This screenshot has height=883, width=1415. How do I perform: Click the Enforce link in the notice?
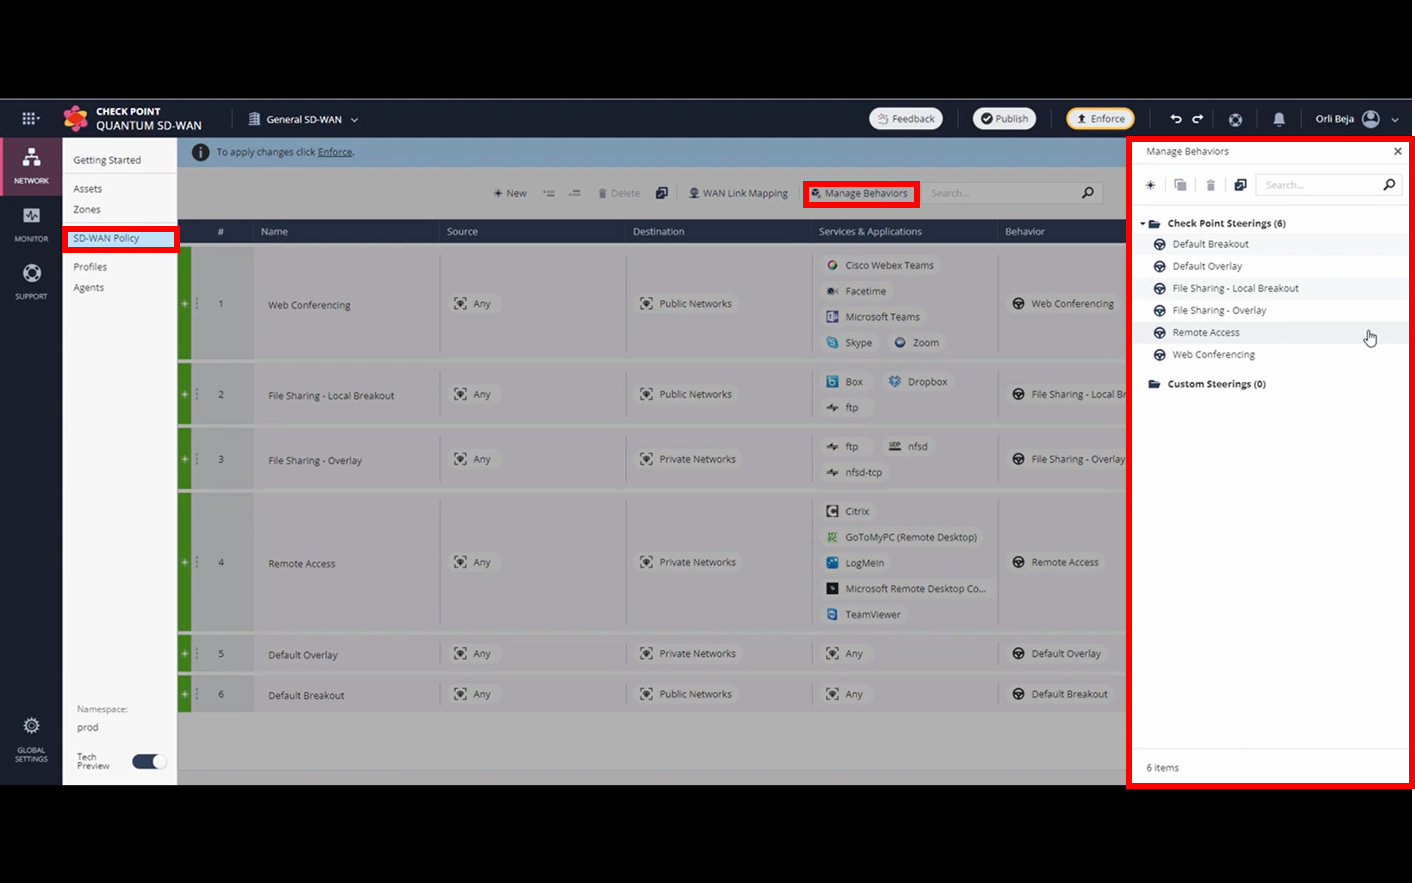click(335, 152)
